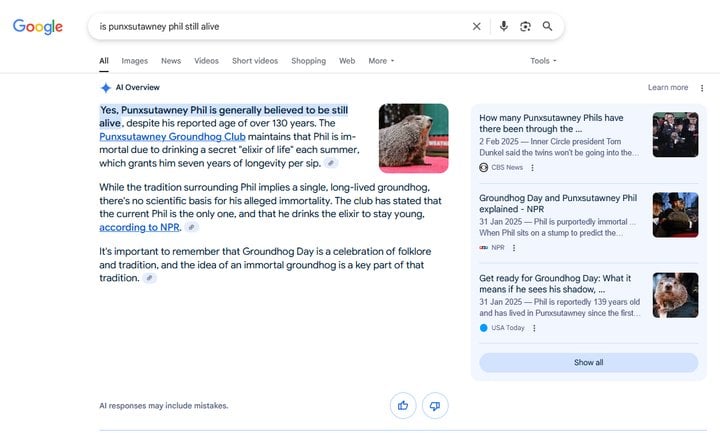Screen dimensions: 720x433
Task: Open the source link icon after 'longevity per sip'
Action: click(331, 163)
